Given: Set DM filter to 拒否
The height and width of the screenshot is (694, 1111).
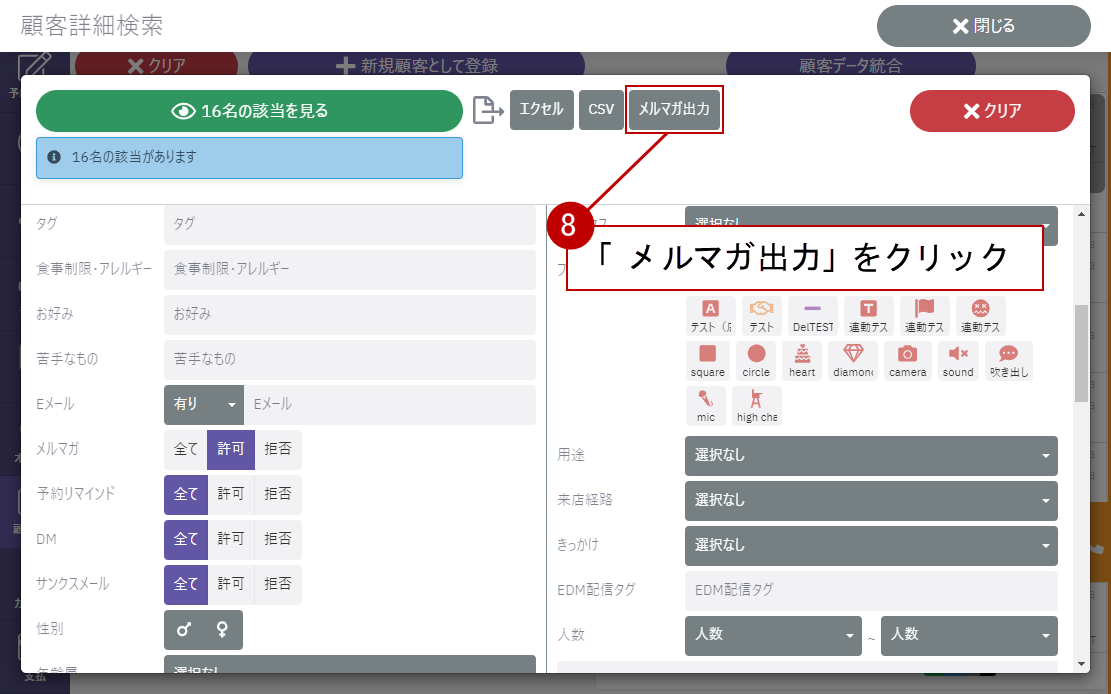Looking at the screenshot, I should click(x=278, y=540).
